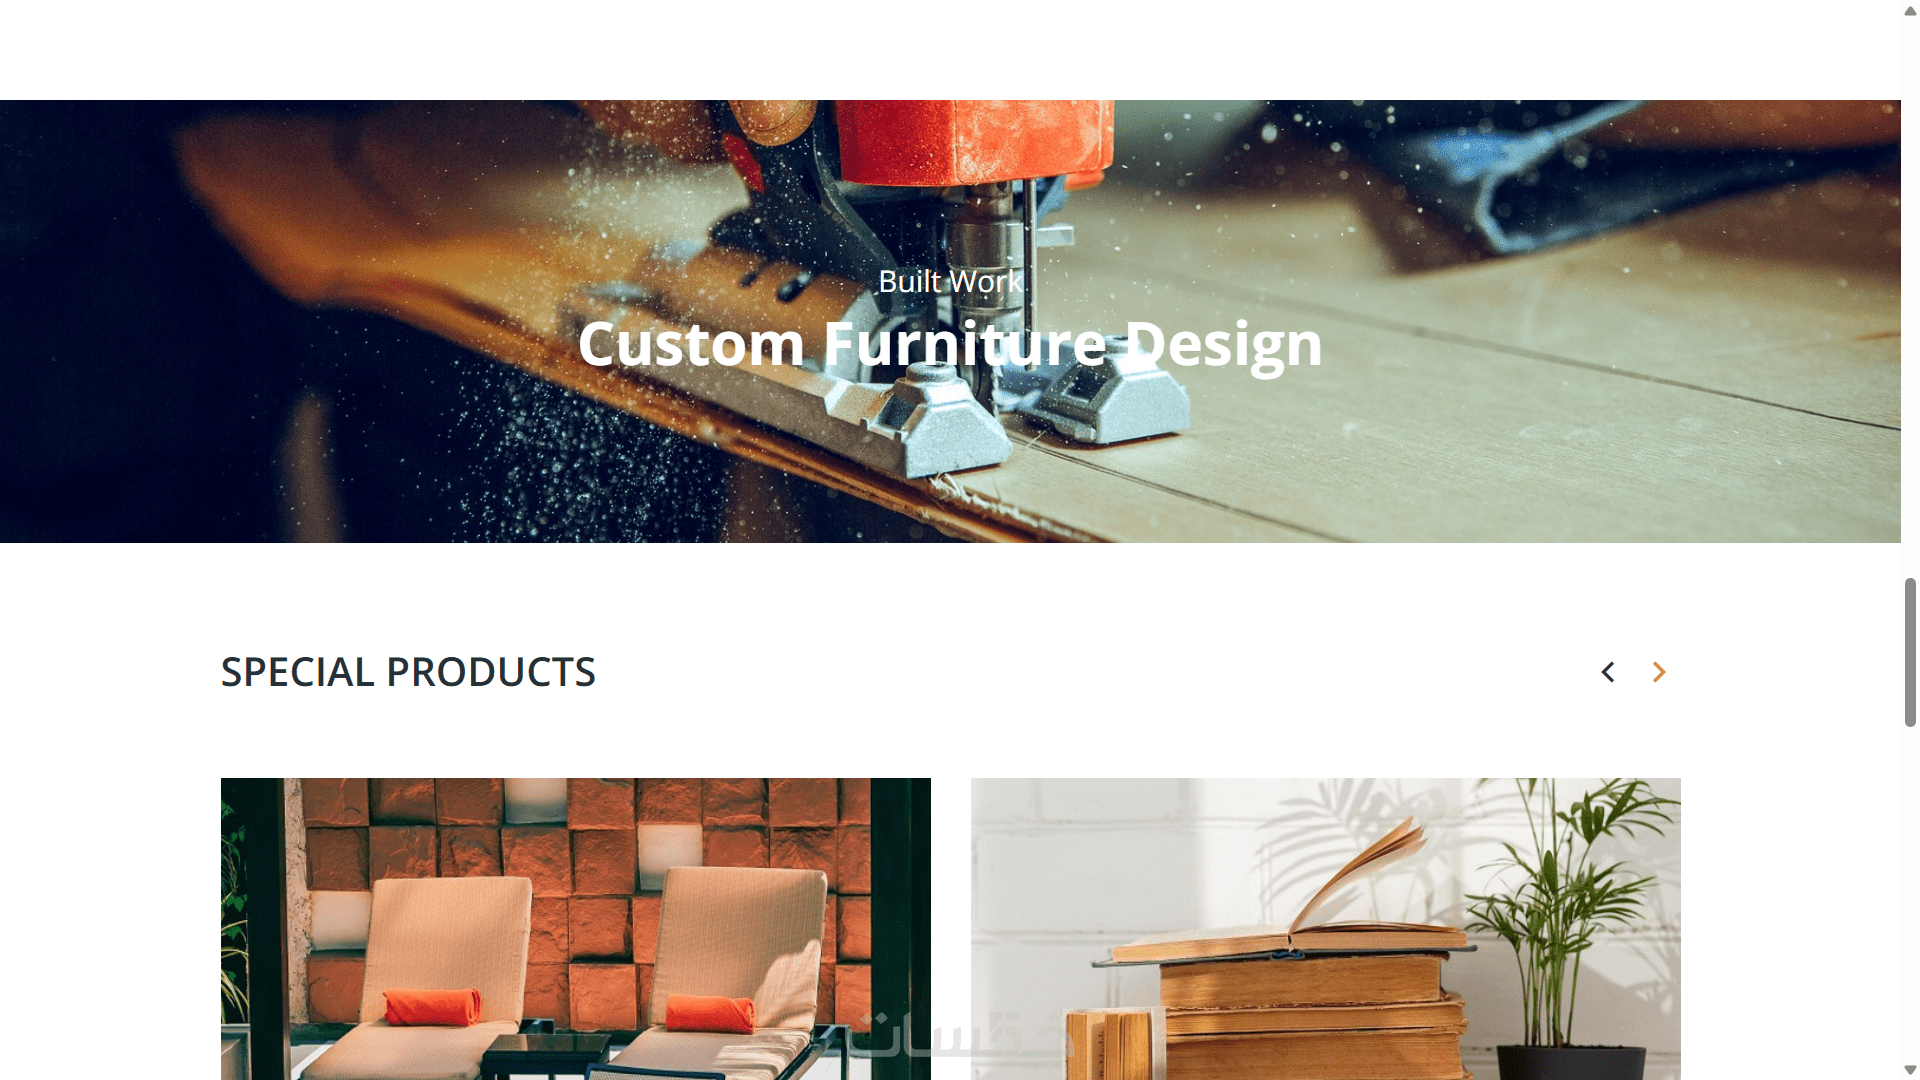The image size is (1920, 1080).
Task: Click the Custom Furniture Design heading
Action: 950,344
